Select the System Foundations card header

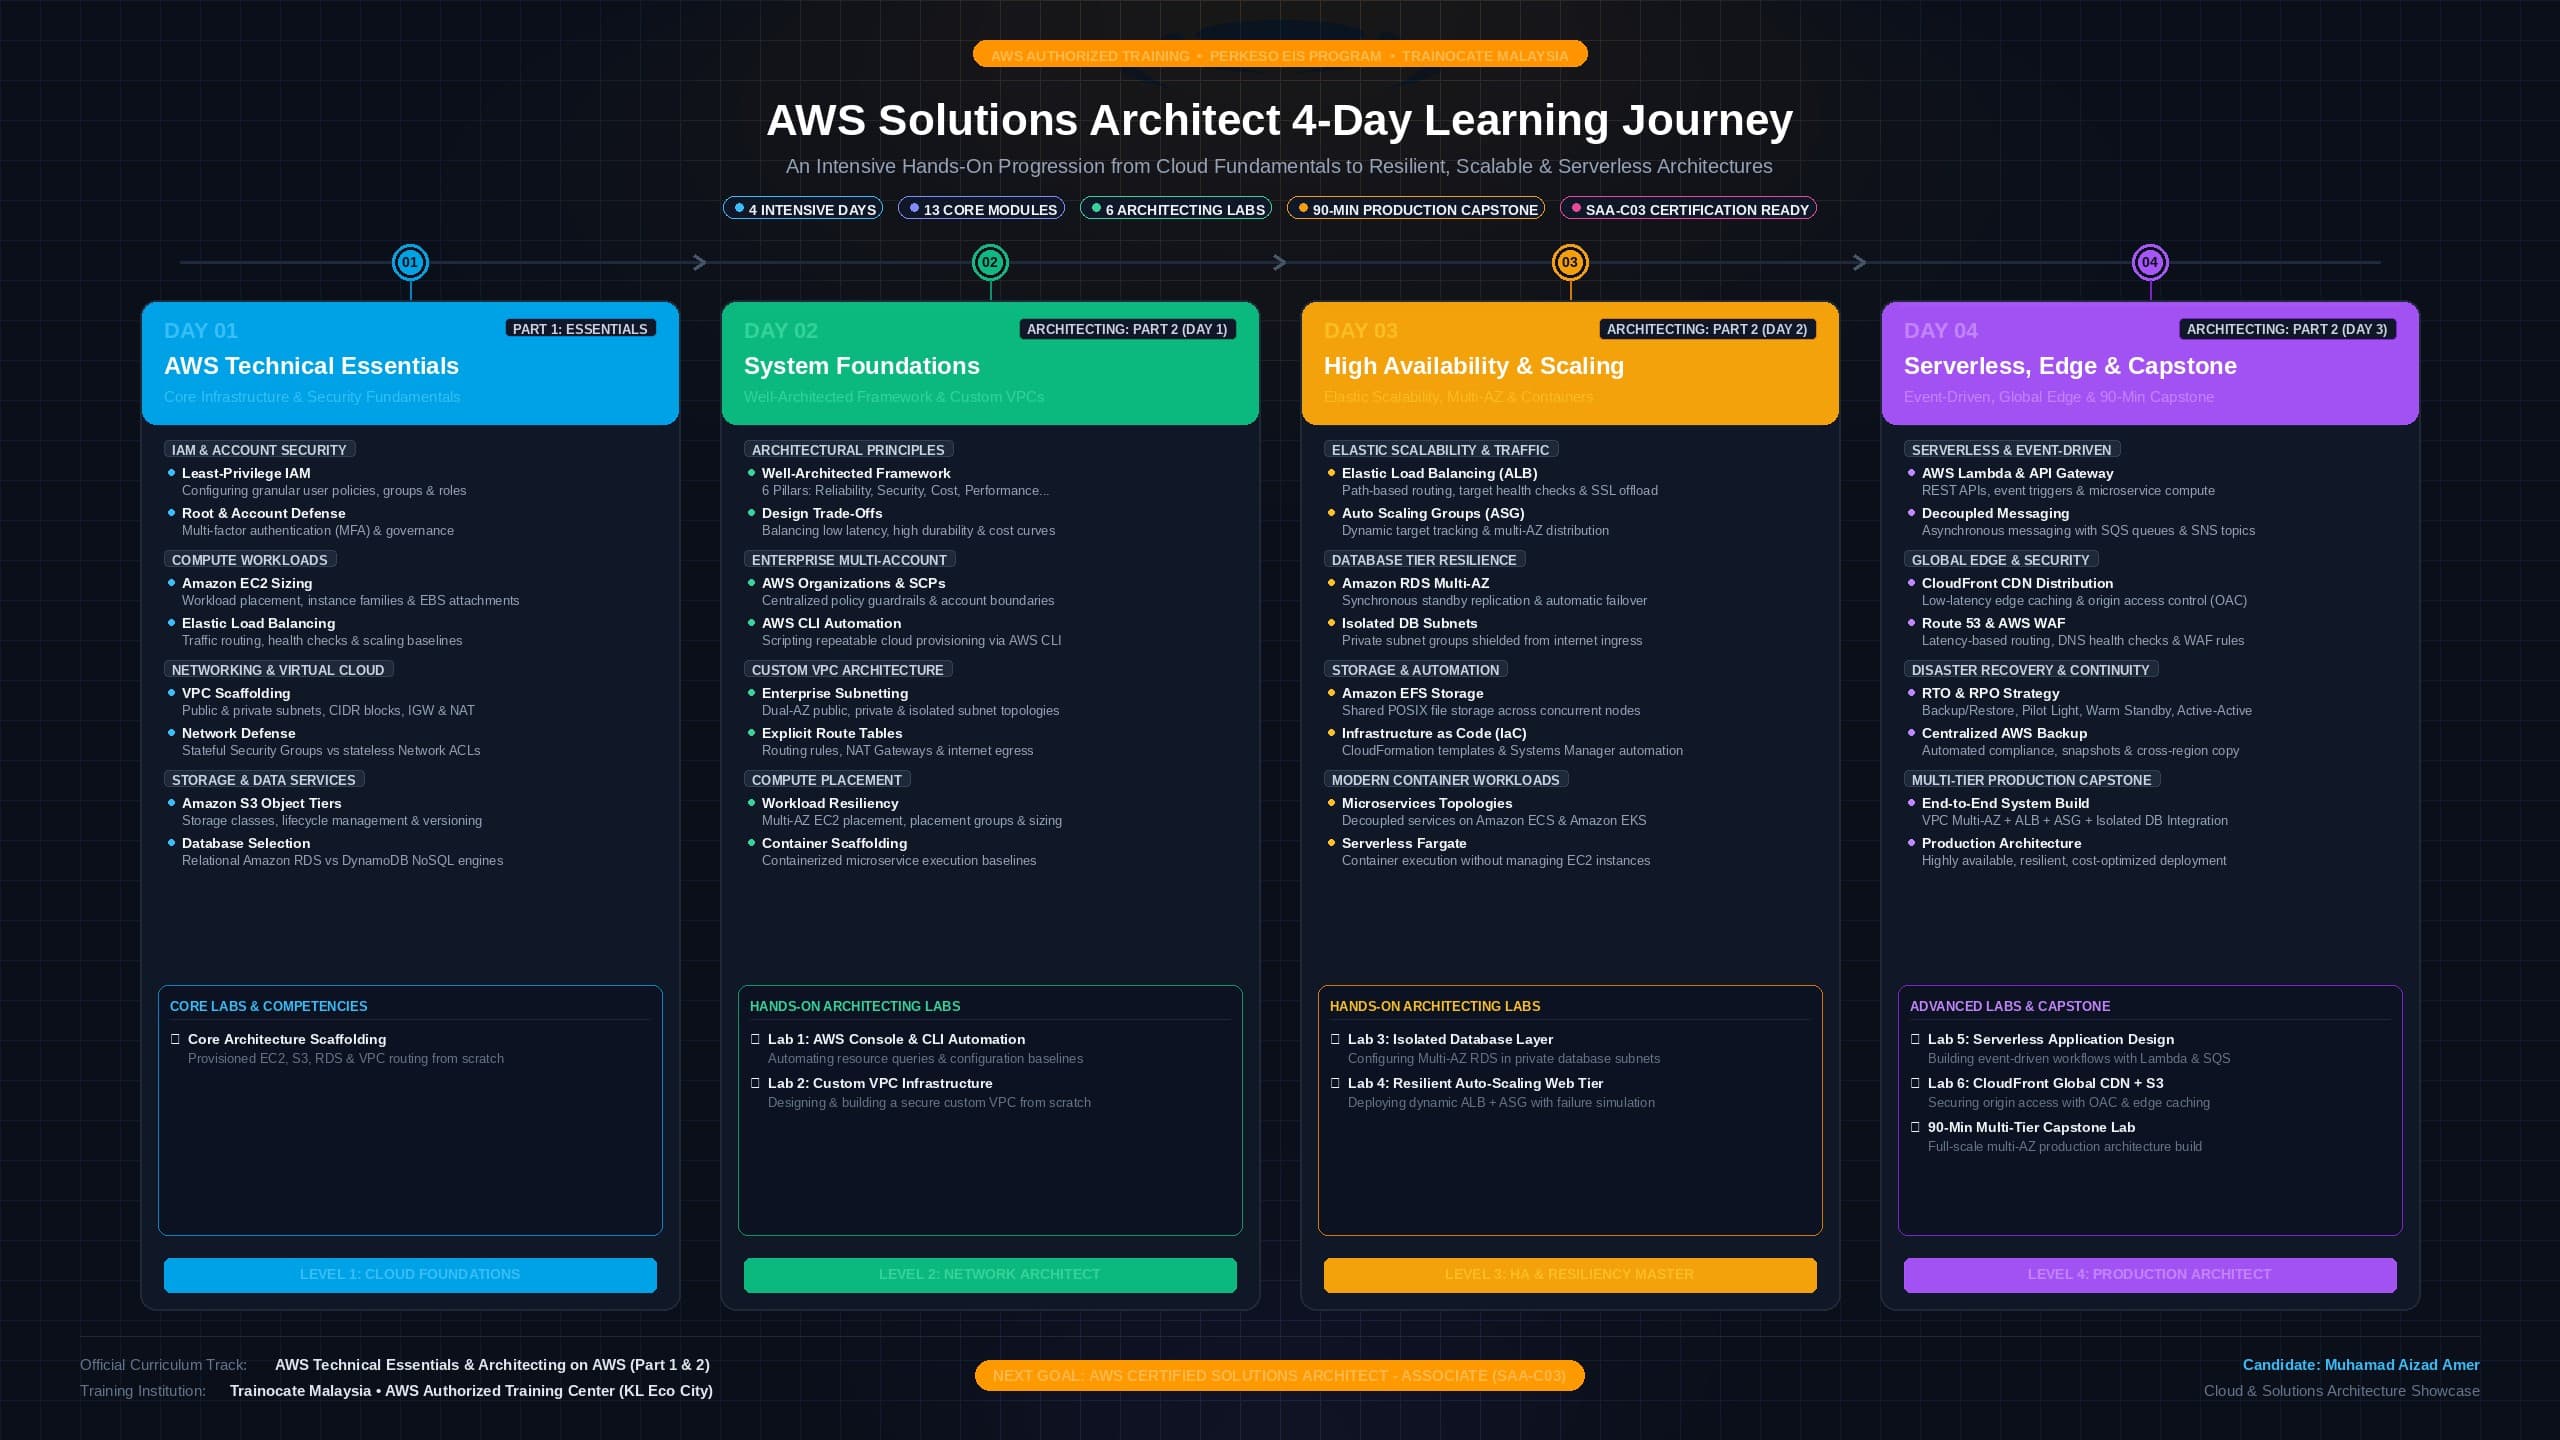990,363
